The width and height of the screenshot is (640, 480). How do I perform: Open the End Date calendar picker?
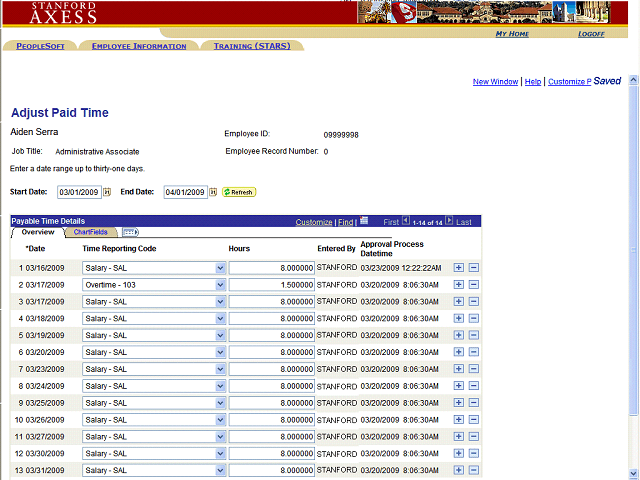(x=213, y=192)
